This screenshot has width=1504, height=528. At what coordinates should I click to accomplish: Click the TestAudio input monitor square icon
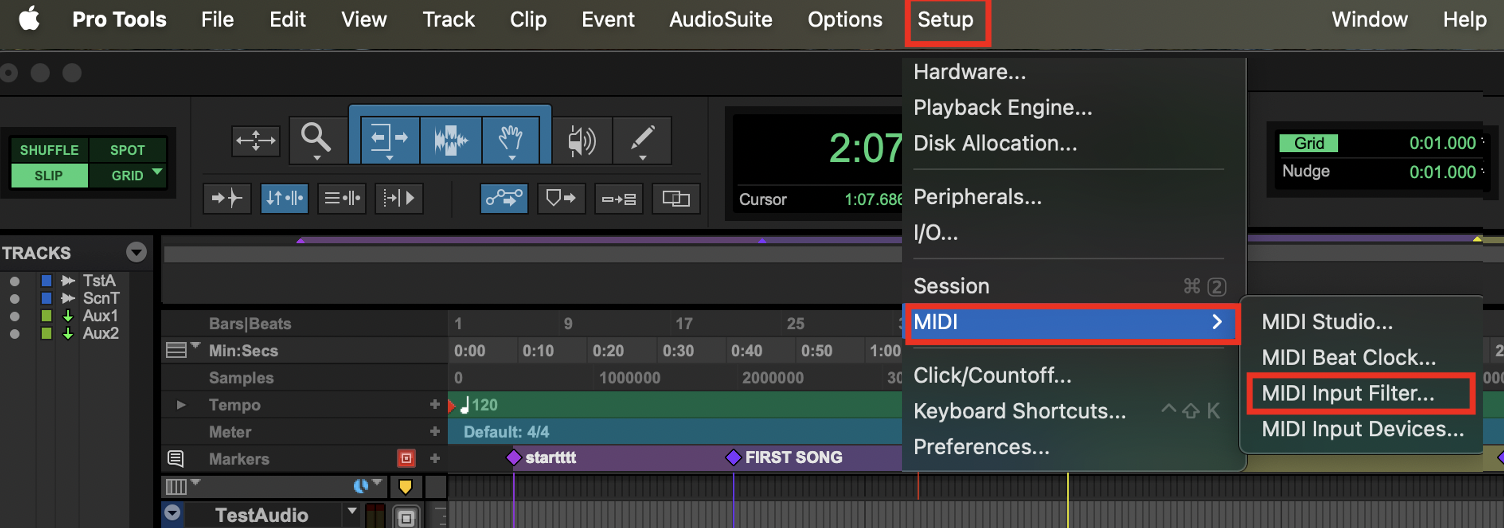coord(405,518)
